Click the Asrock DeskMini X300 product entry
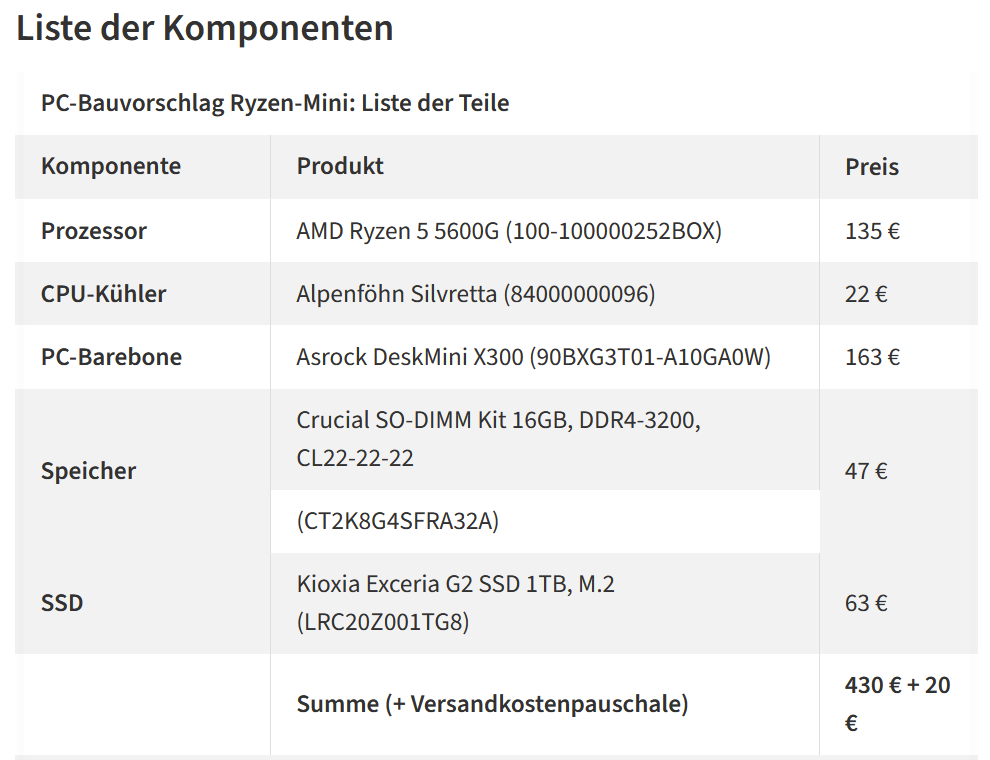Screen dimensions: 990x760 [534, 357]
